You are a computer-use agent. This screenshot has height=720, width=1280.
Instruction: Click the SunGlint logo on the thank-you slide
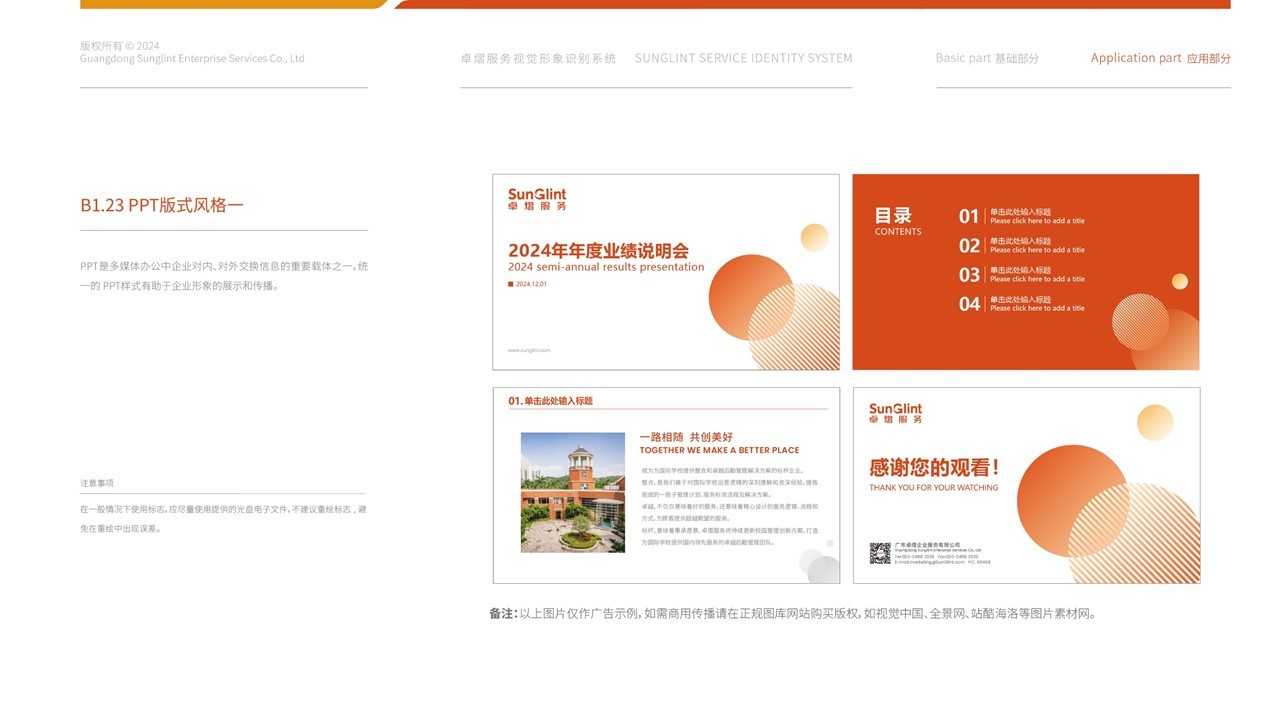tap(895, 414)
